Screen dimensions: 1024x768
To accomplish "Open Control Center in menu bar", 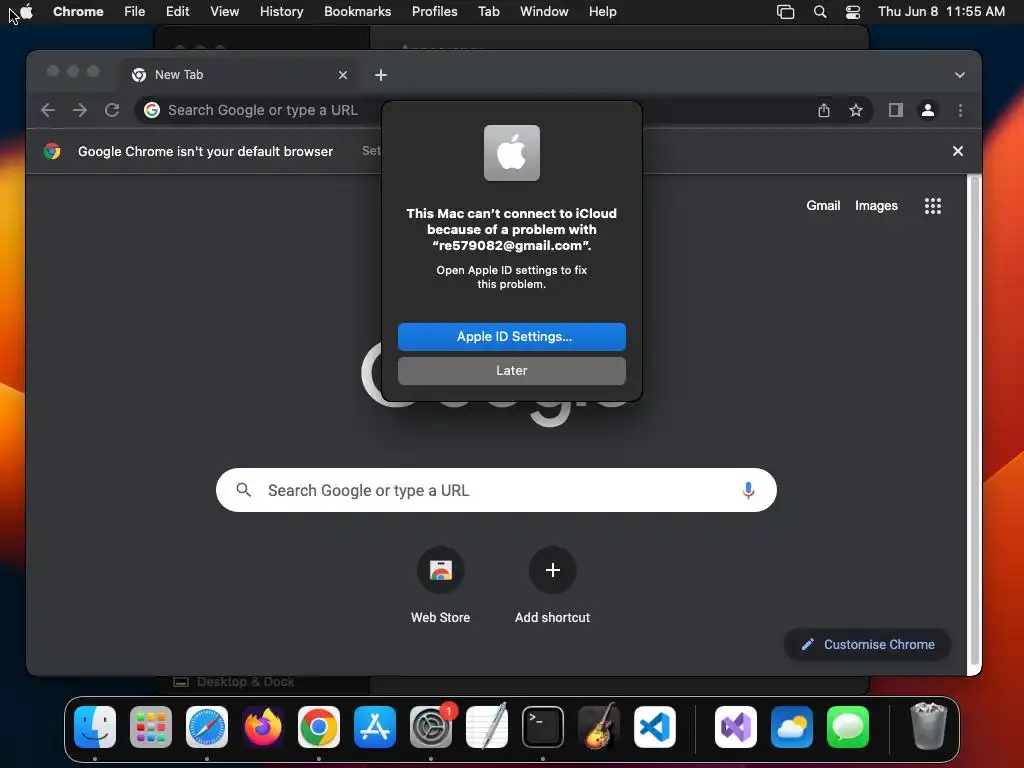I will point(852,11).
